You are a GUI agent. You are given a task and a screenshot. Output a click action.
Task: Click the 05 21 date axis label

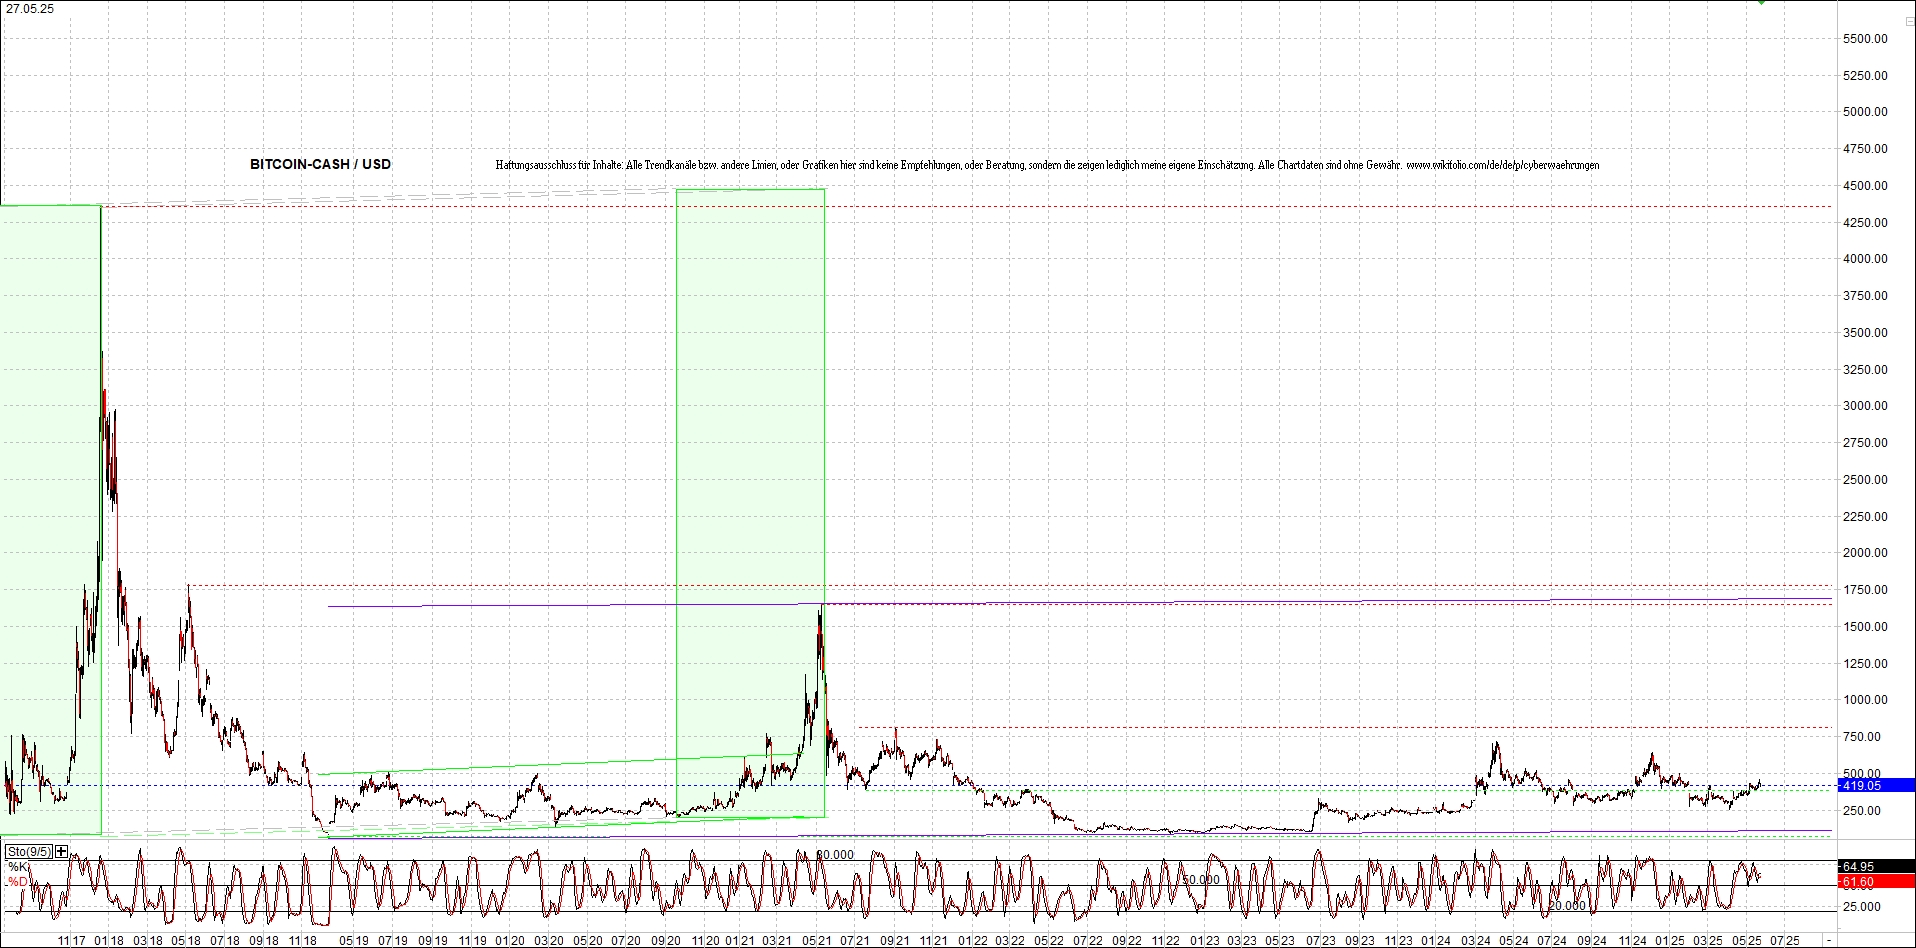(x=817, y=940)
